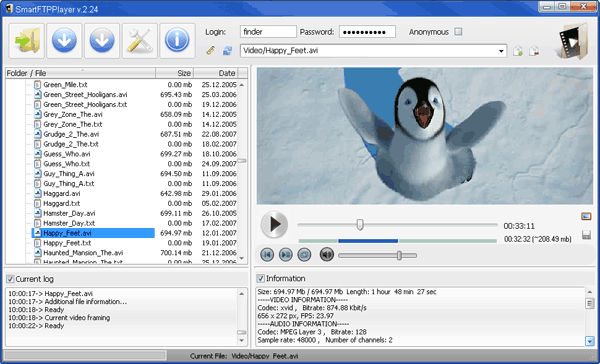Sort by the Size column header
This screenshot has height=364, width=600.
coord(174,73)
